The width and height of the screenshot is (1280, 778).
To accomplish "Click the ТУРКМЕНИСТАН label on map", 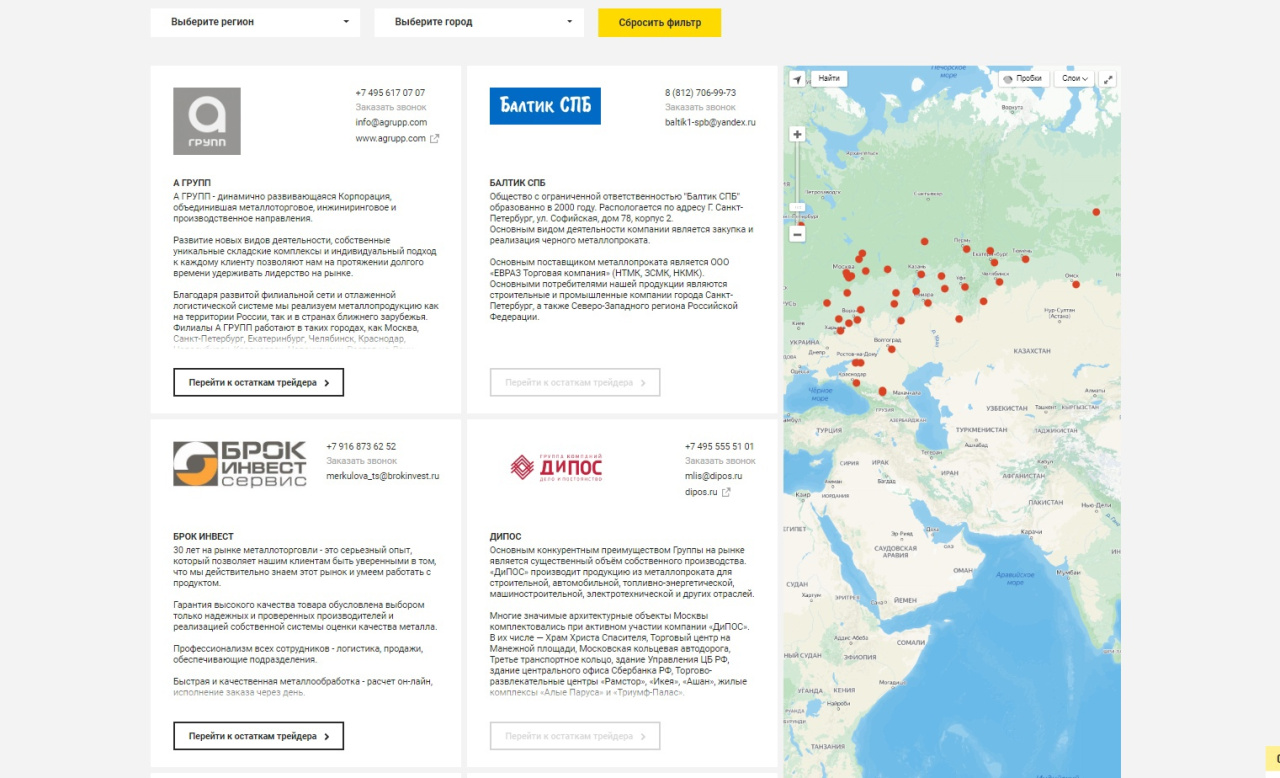I will [982, 429].
